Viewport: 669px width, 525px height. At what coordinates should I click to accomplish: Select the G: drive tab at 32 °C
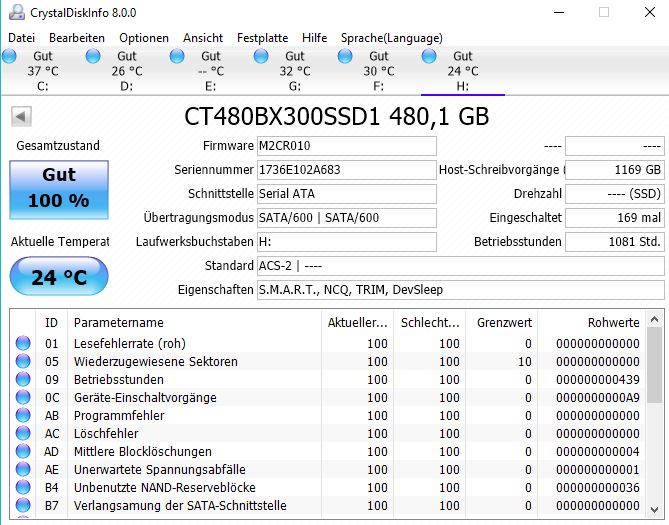pyautogui.click(x=294, y=71)
